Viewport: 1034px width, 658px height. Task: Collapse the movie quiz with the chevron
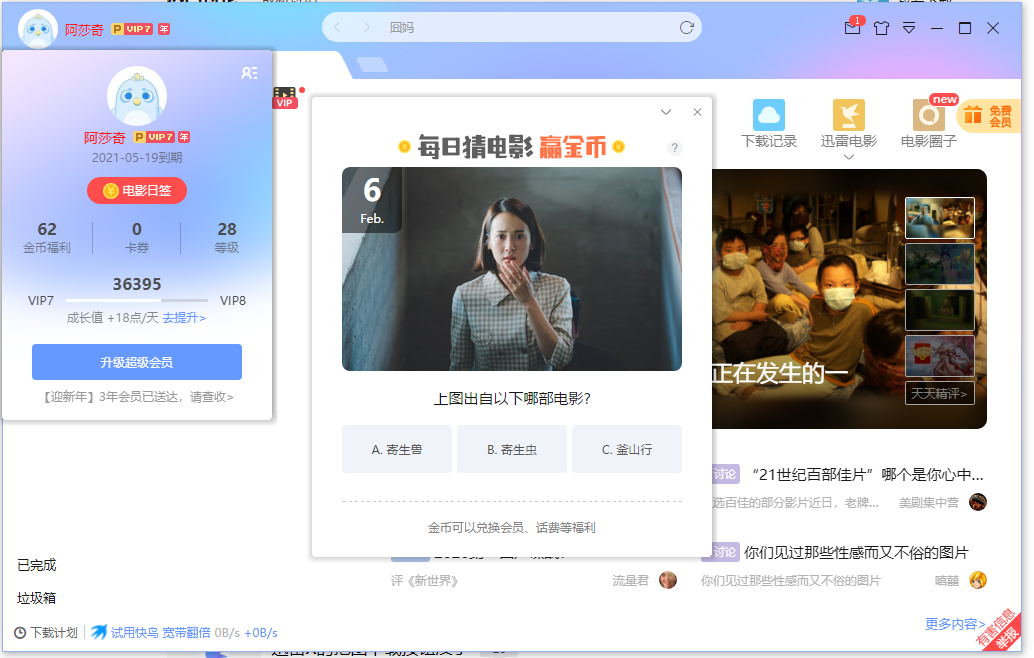(x=666, y=112)
